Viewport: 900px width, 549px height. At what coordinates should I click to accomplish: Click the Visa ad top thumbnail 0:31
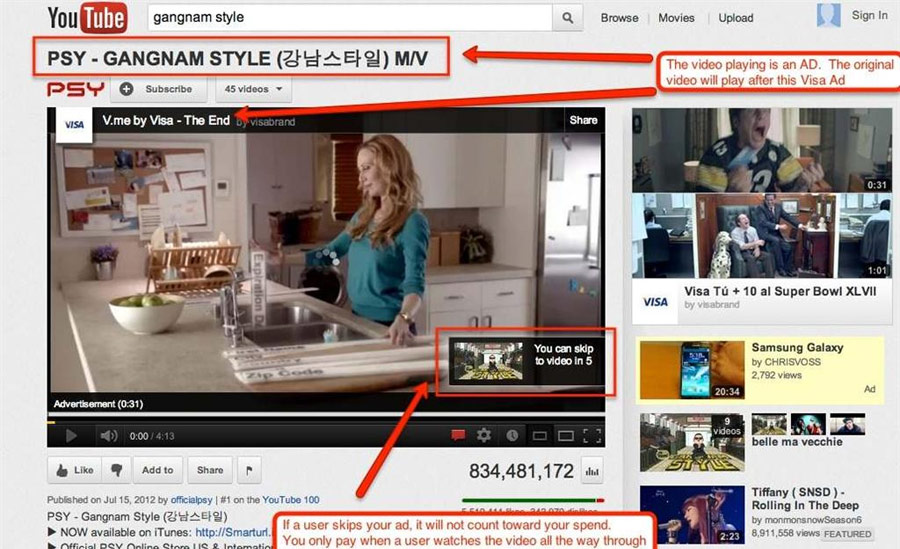pos(762,150)
